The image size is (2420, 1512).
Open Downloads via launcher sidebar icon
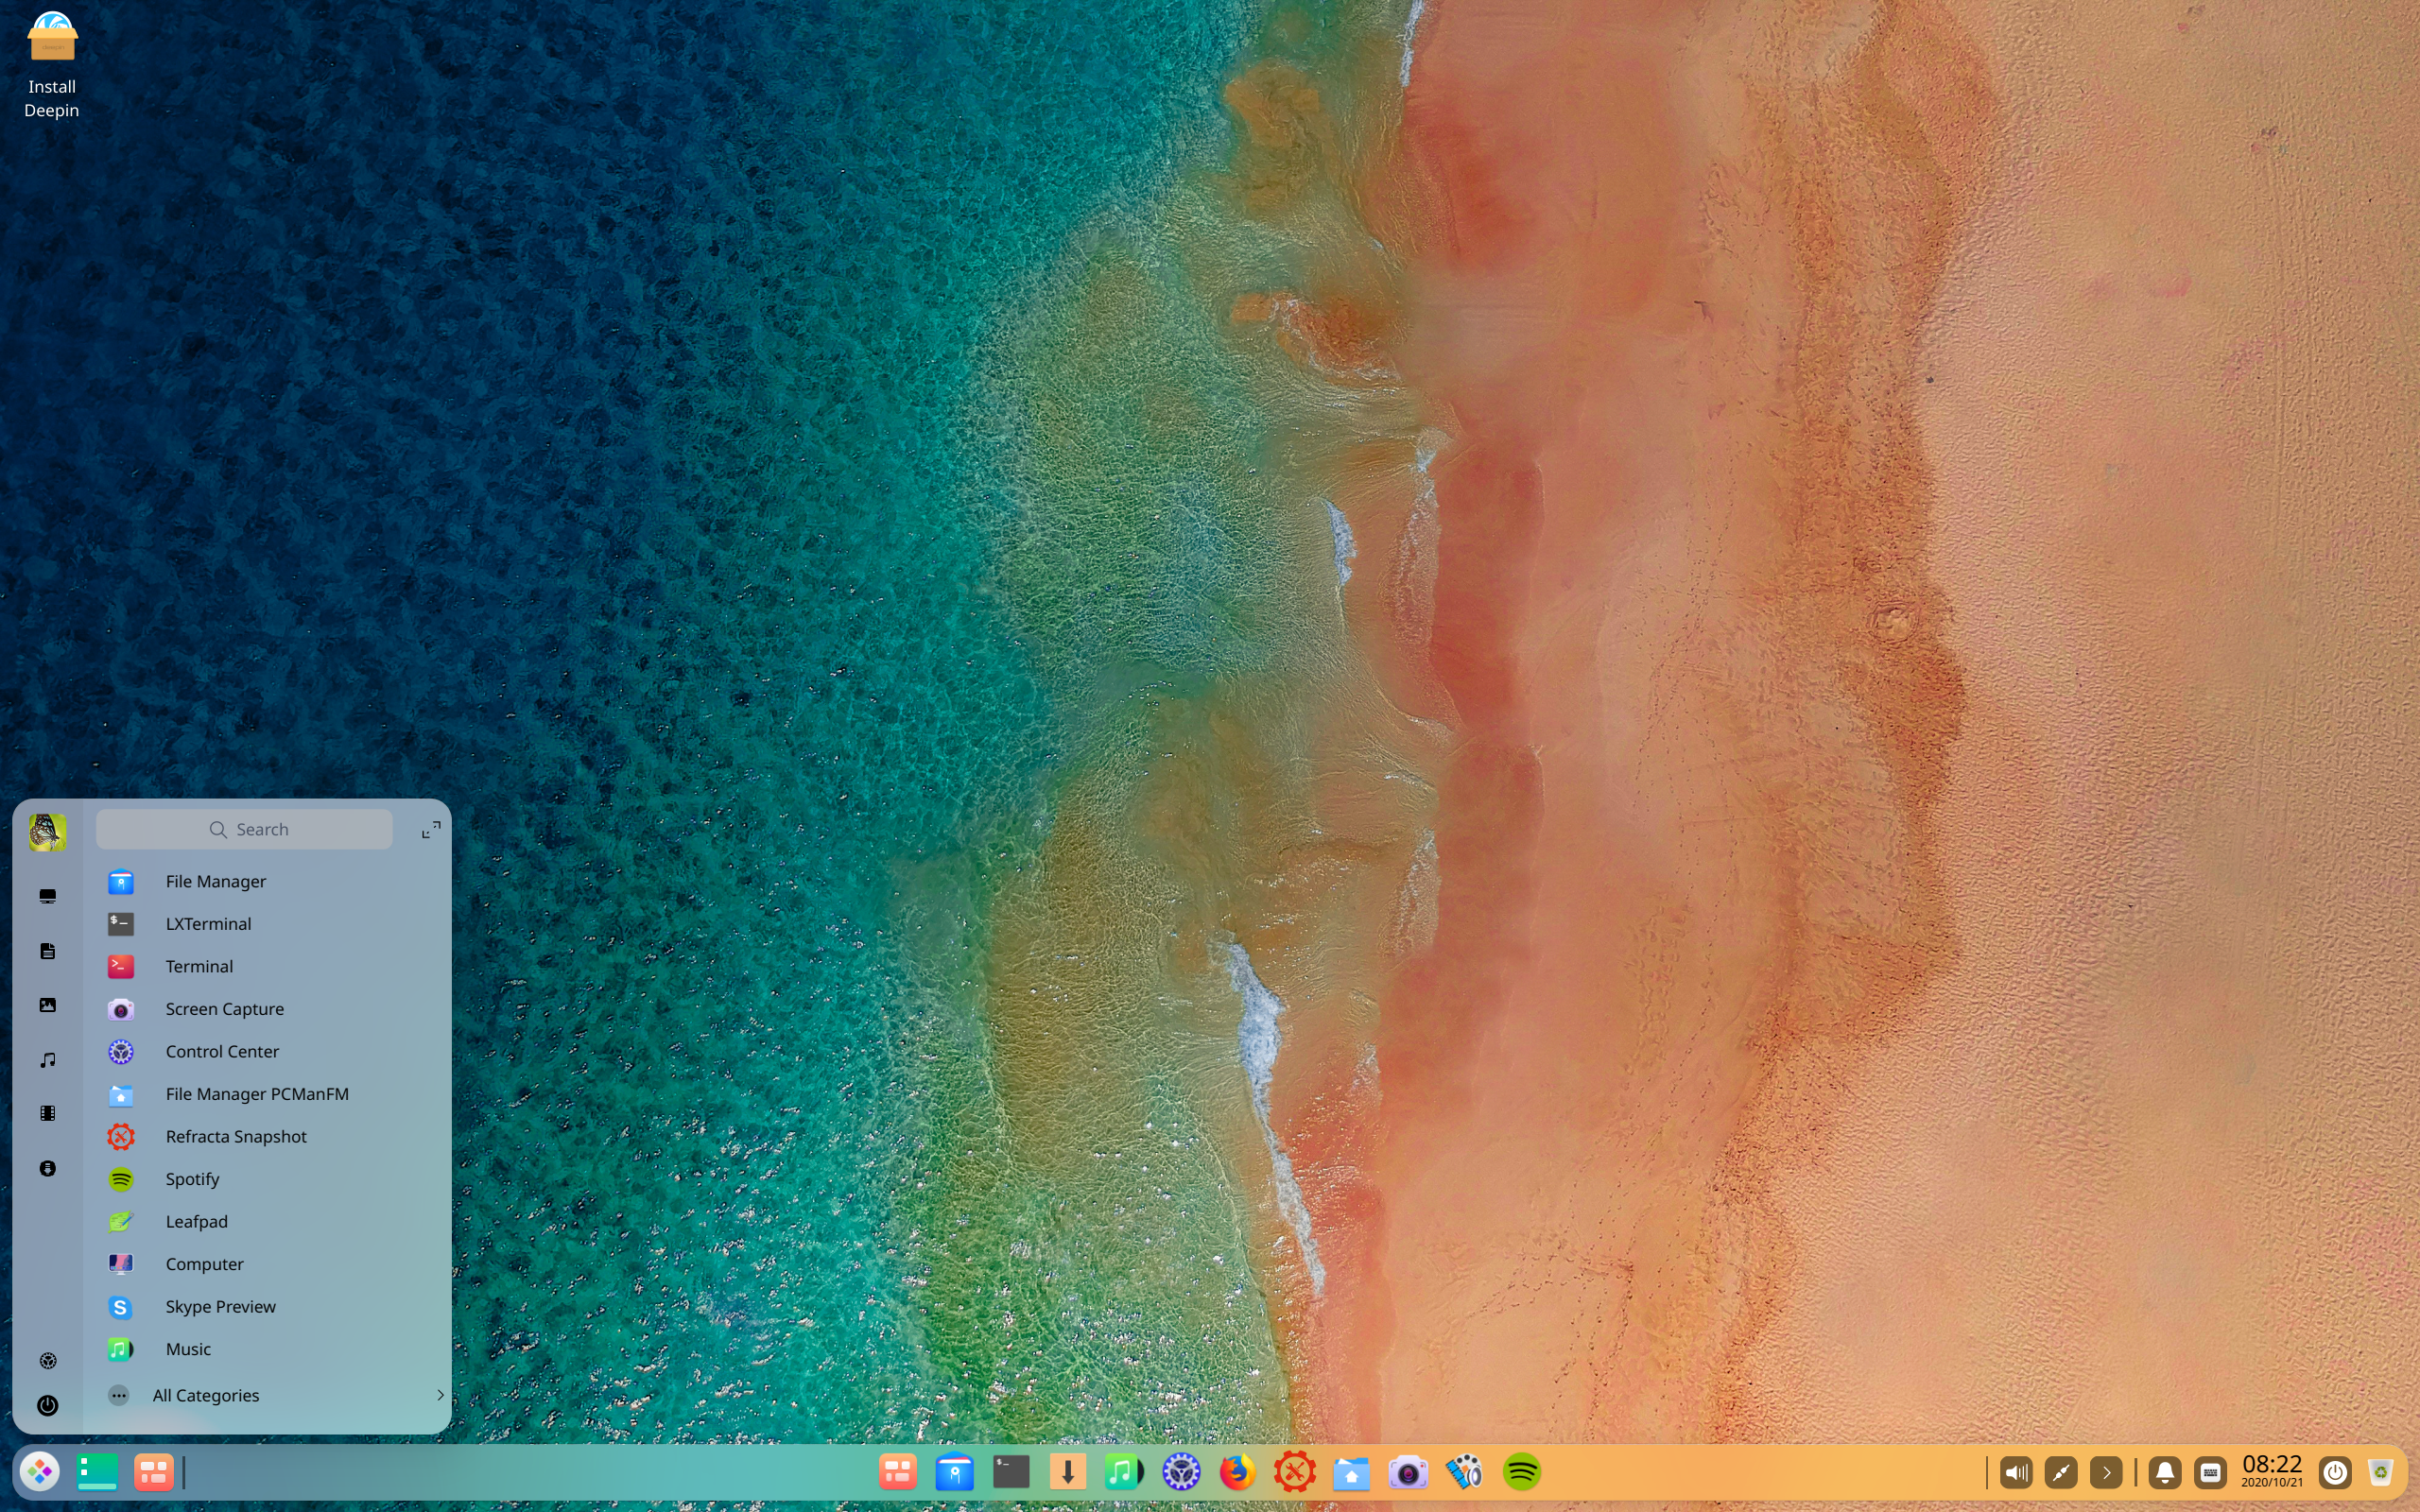47,1168
